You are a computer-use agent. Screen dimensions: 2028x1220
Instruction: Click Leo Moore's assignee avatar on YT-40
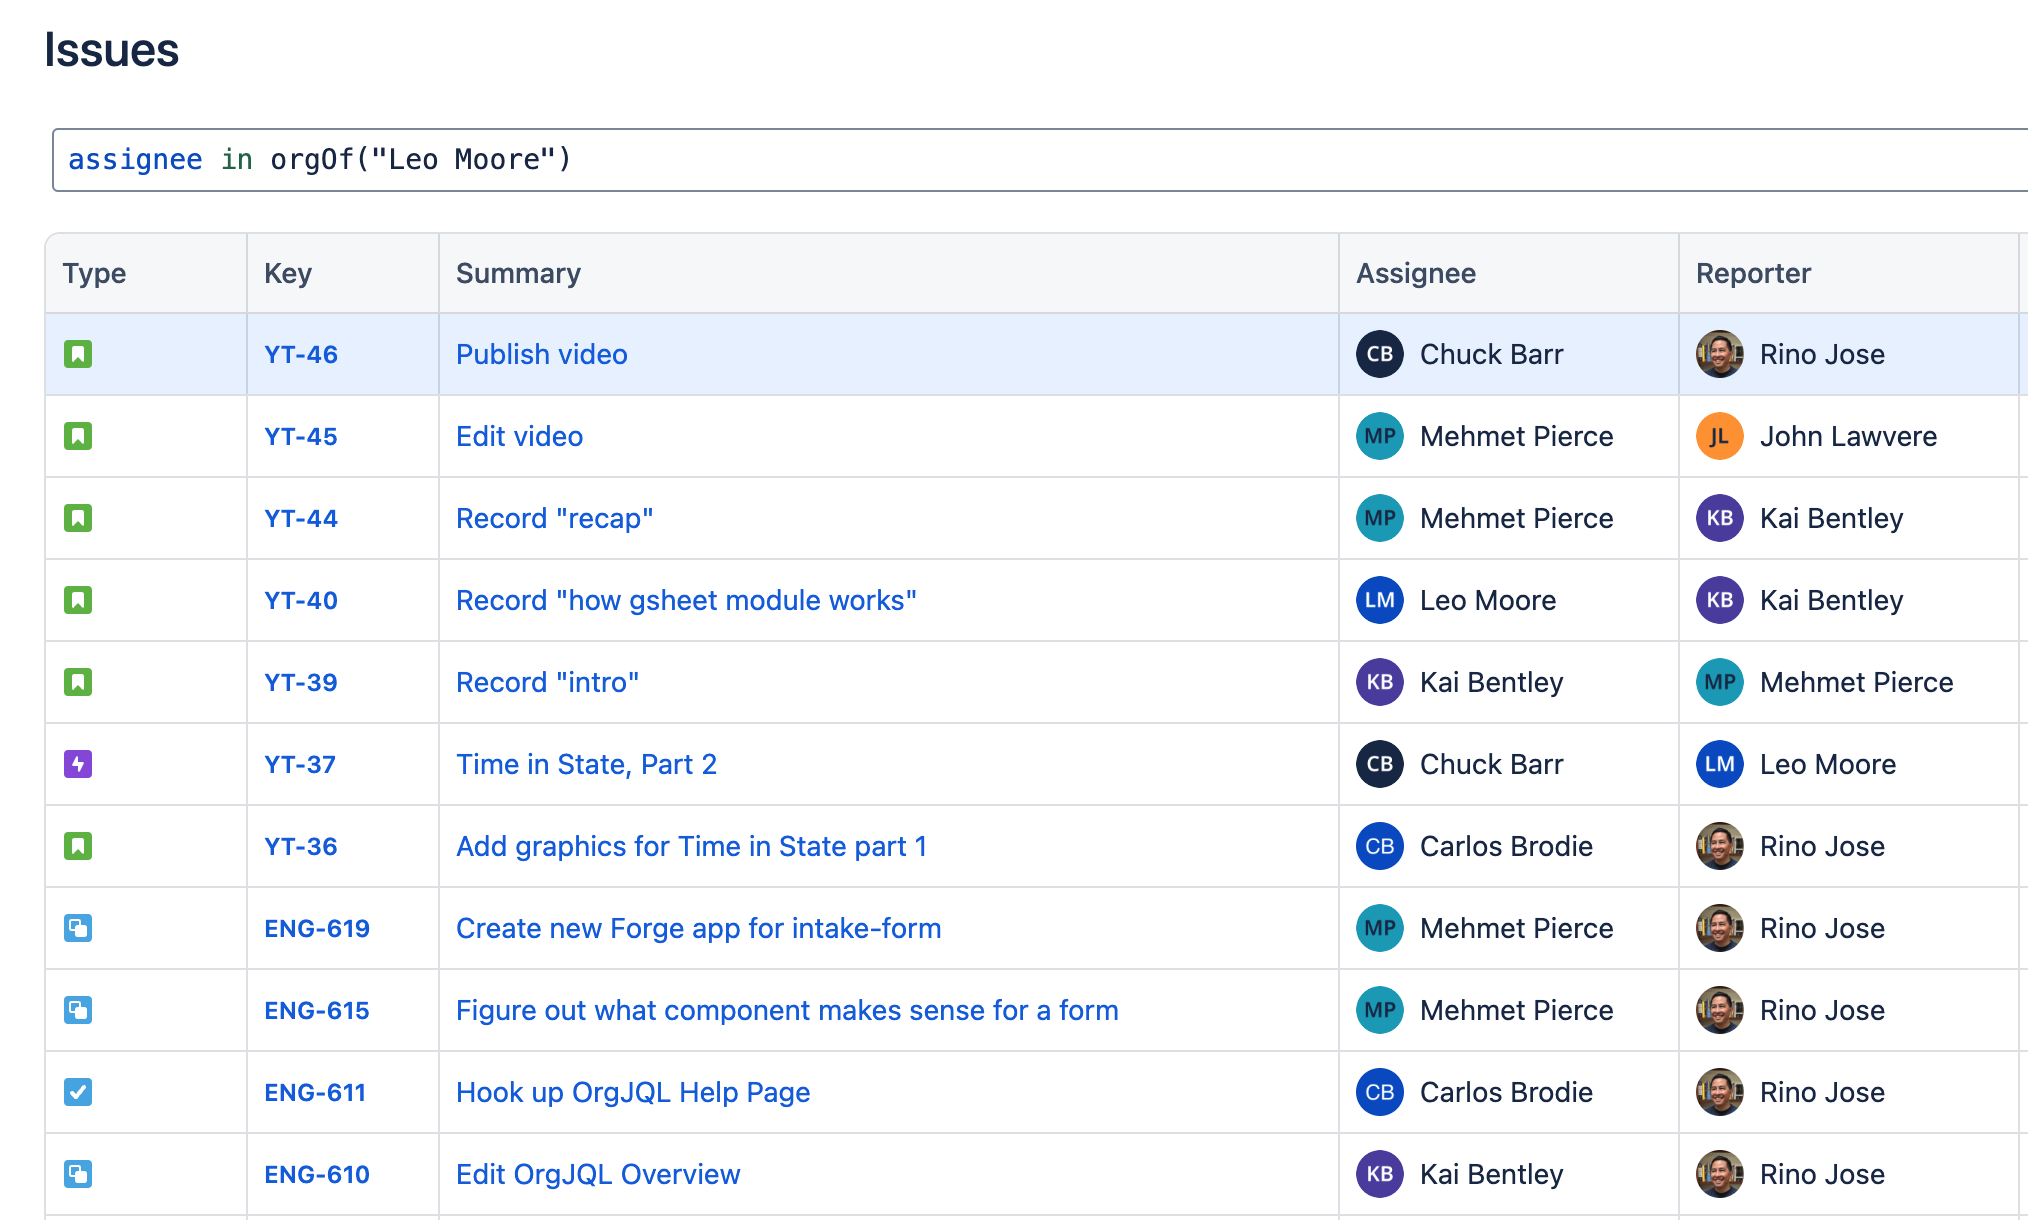coord(1379,600)
